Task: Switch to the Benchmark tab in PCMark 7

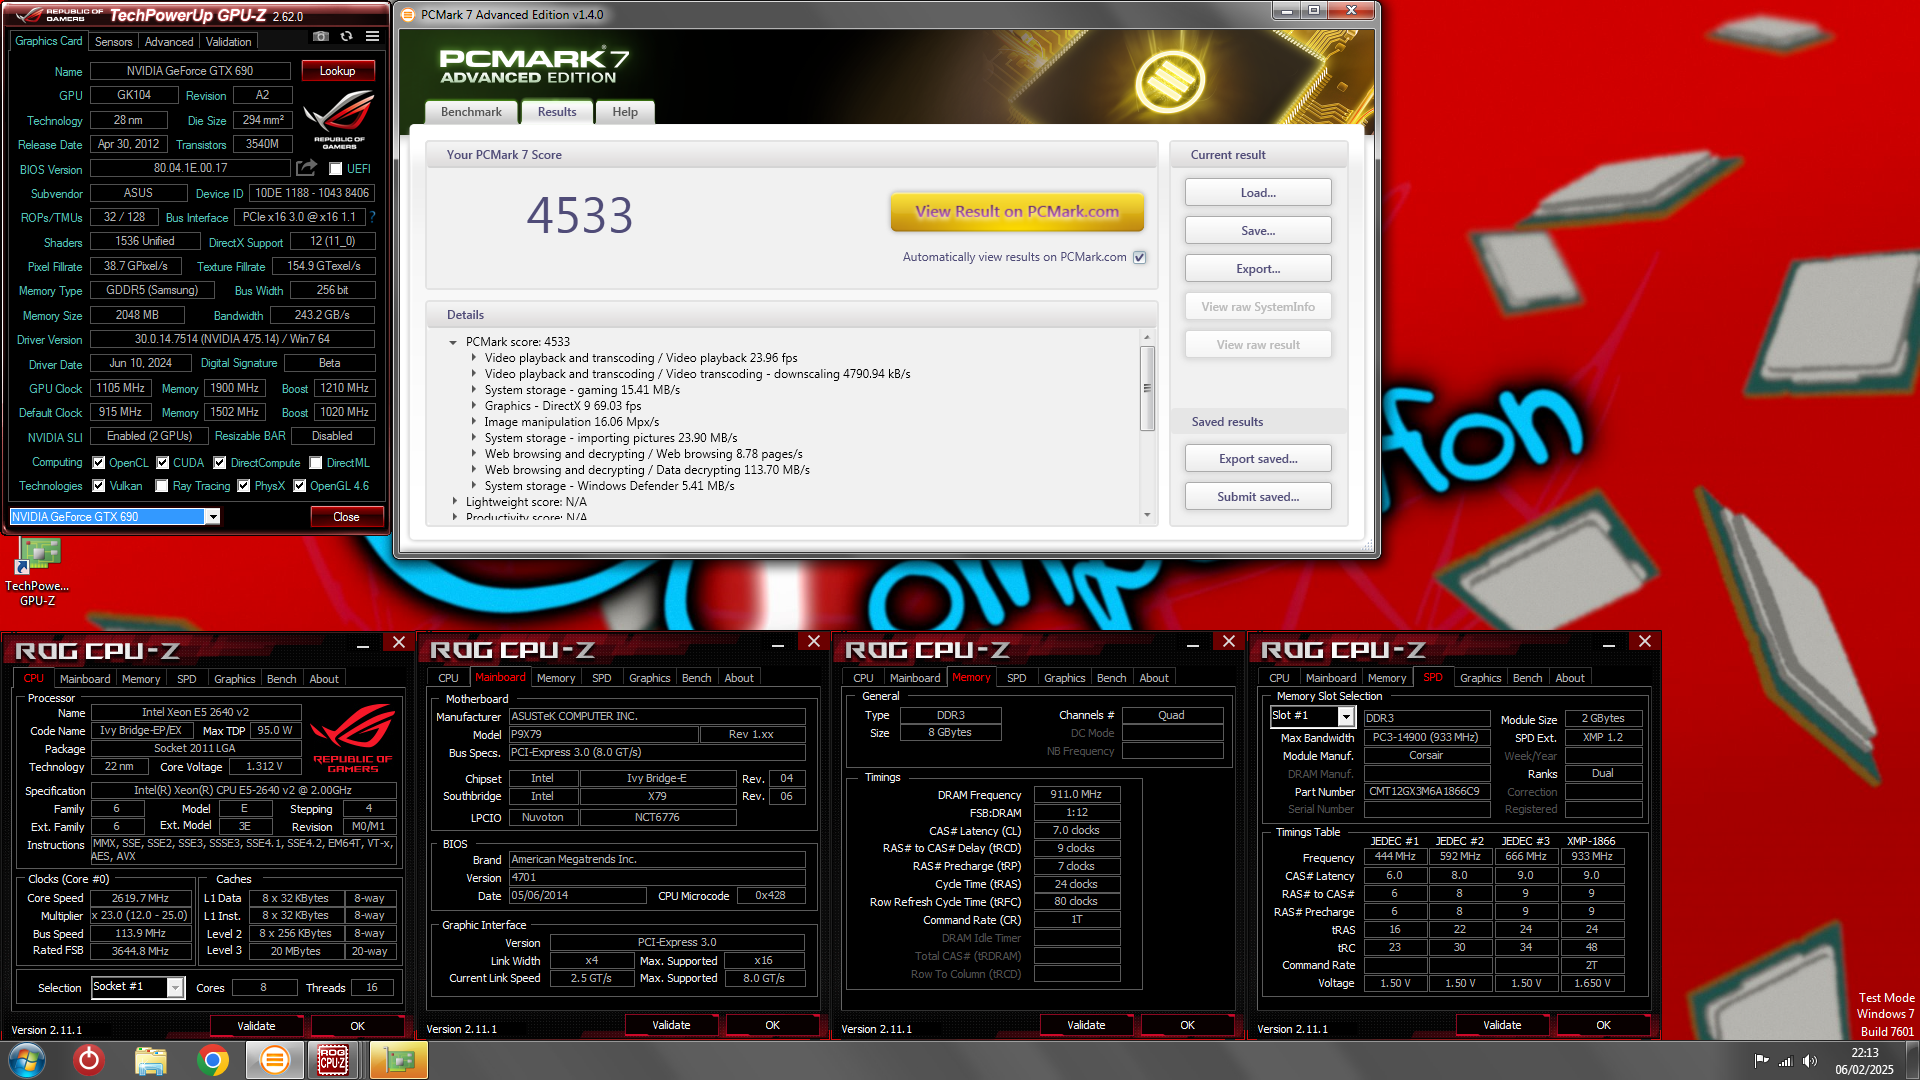Action: pyautogui.click(x=471, y=112)
